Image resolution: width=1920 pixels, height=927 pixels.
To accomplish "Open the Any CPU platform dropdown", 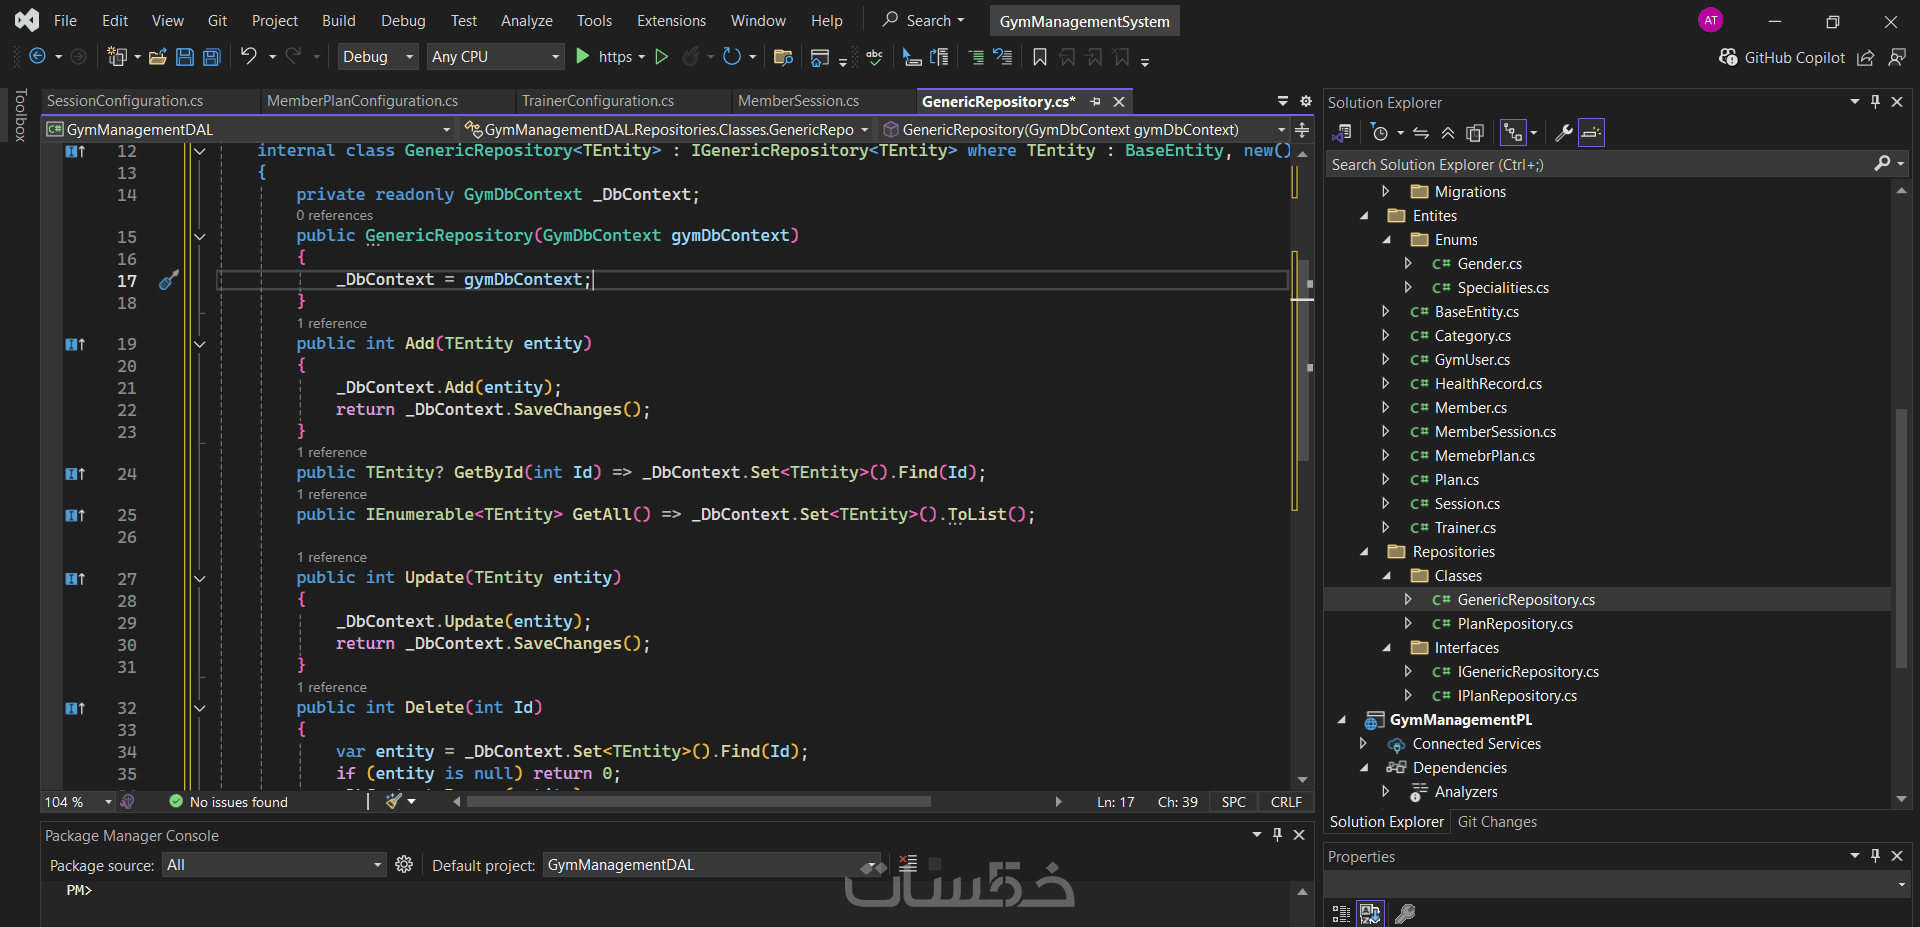I will pyautogui.click(x=495, y=57).
